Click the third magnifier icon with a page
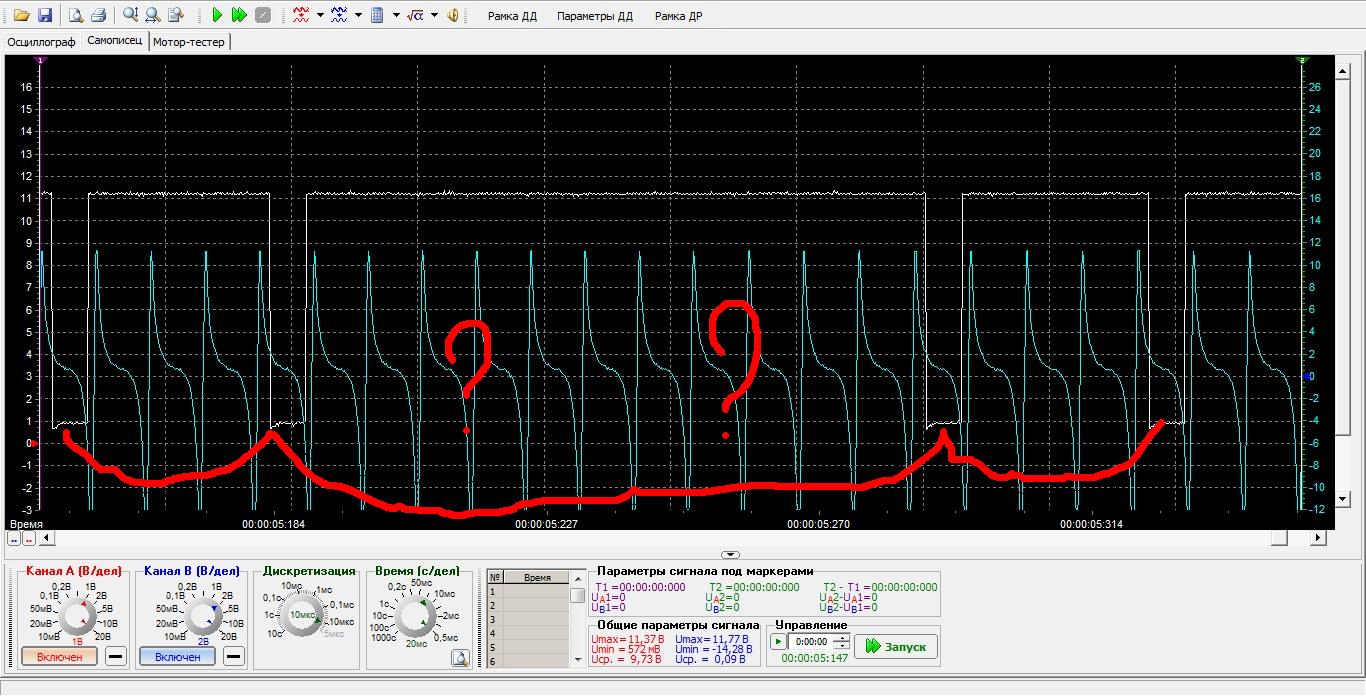 pyautogui.click(x=176, y=15)
